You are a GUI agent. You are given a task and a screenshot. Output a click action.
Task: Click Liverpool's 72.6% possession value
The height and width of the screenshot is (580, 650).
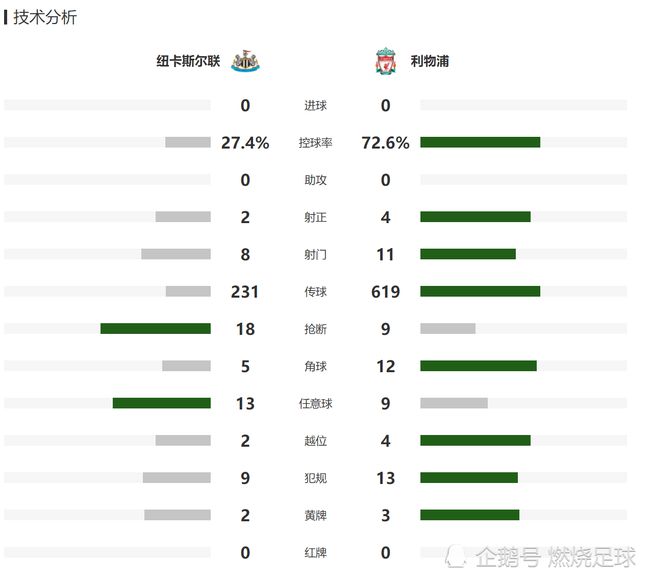[386, 143]
